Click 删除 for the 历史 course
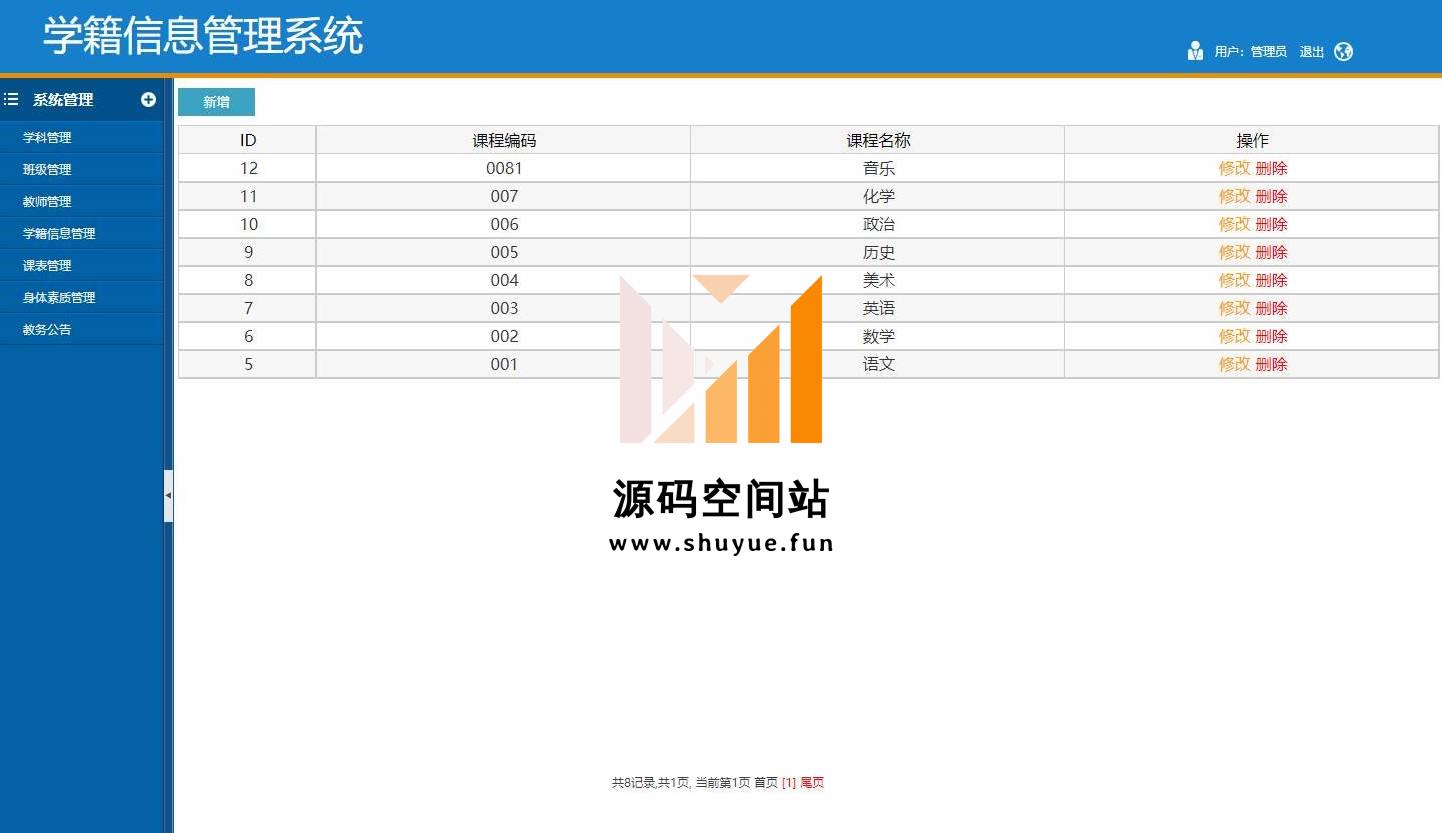The image size is (1442, 833). tap(1271, 252)
